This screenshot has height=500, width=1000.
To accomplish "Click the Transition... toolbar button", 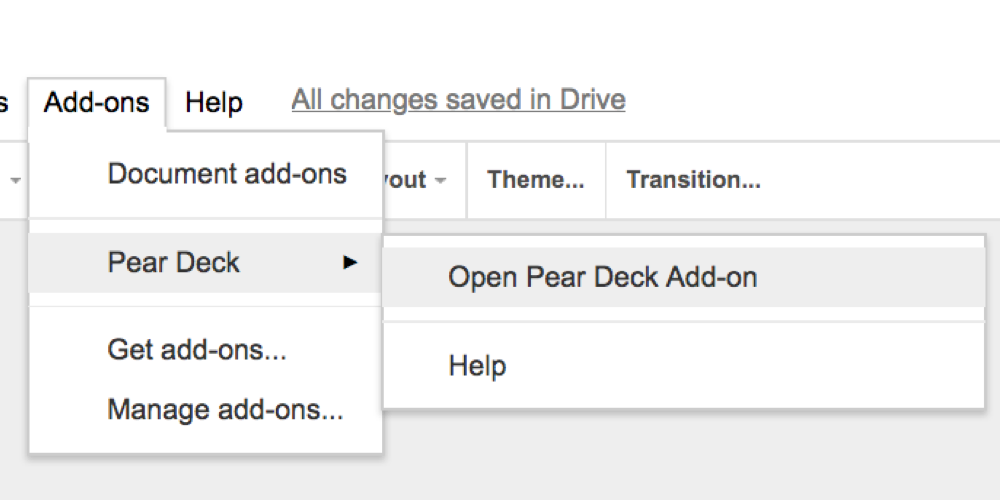I will pos(693,181).
